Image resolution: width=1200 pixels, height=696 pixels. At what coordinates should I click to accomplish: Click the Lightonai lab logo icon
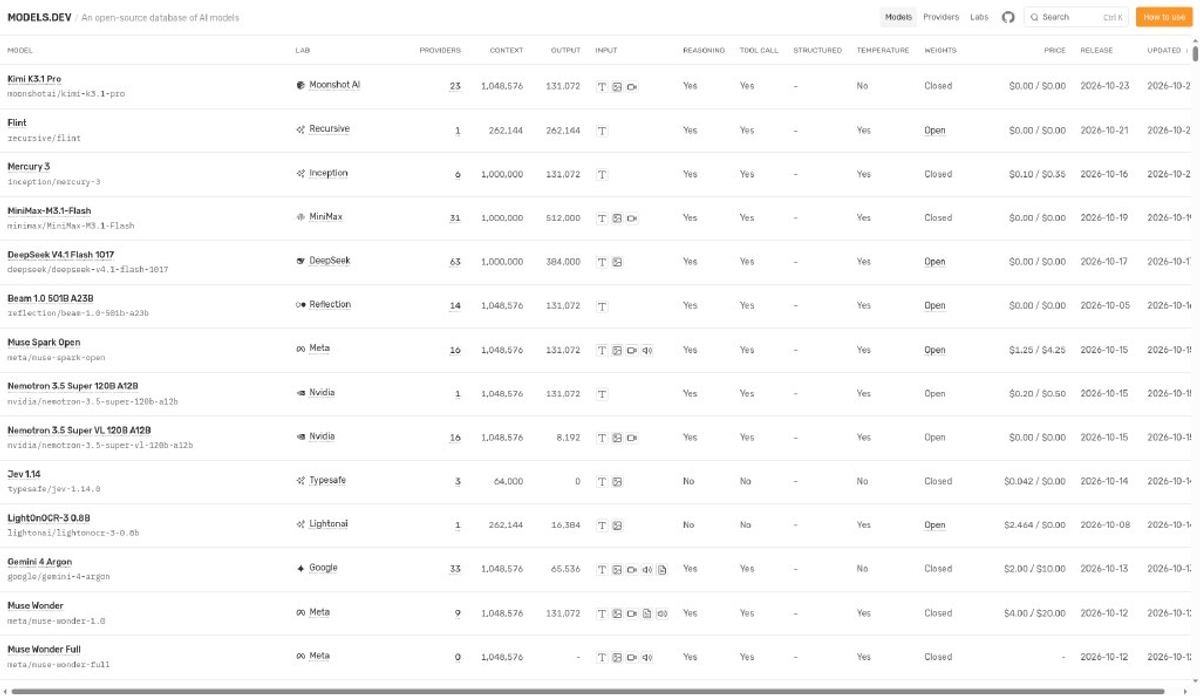pyautogui.click(x=300, y=524)
